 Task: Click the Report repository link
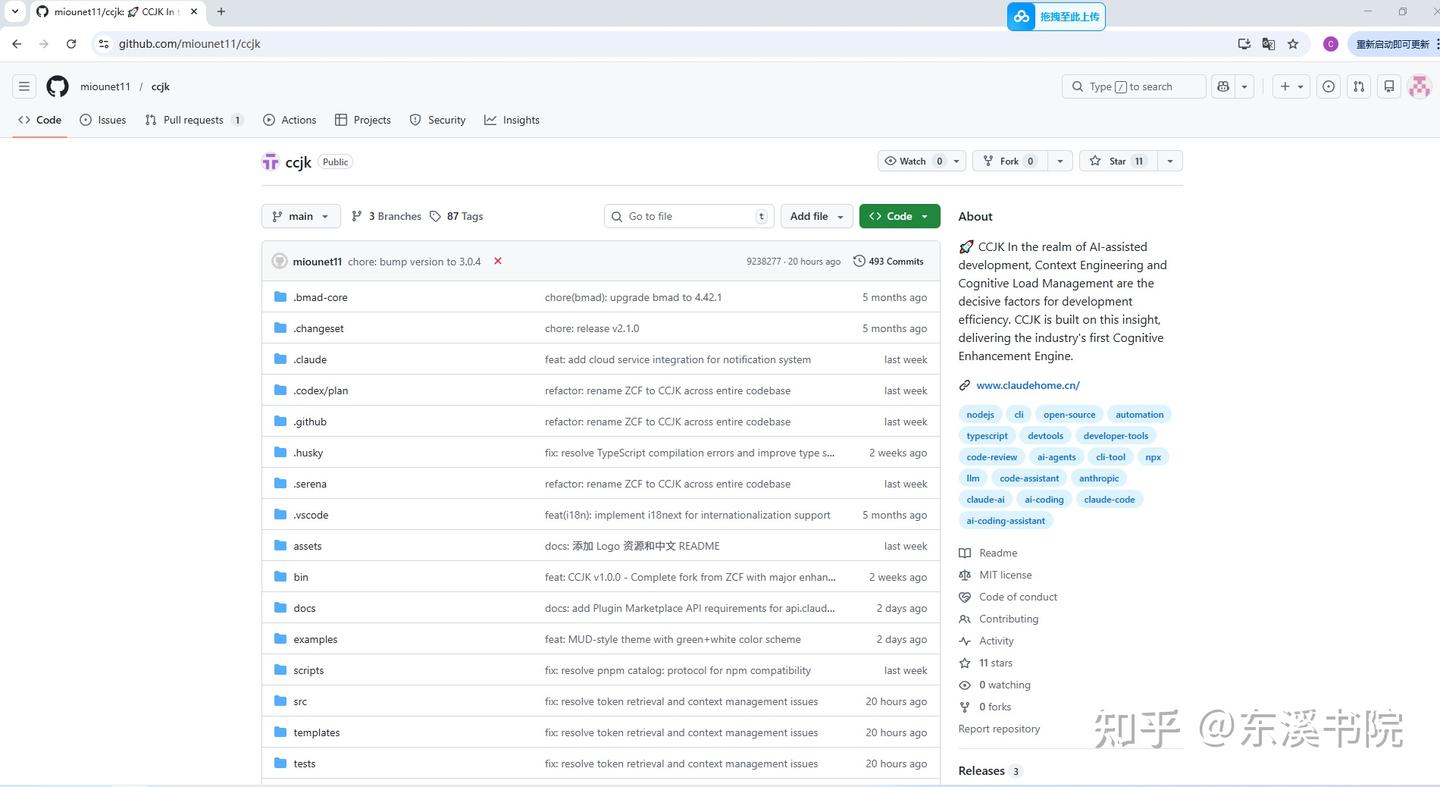click(999, 729)
